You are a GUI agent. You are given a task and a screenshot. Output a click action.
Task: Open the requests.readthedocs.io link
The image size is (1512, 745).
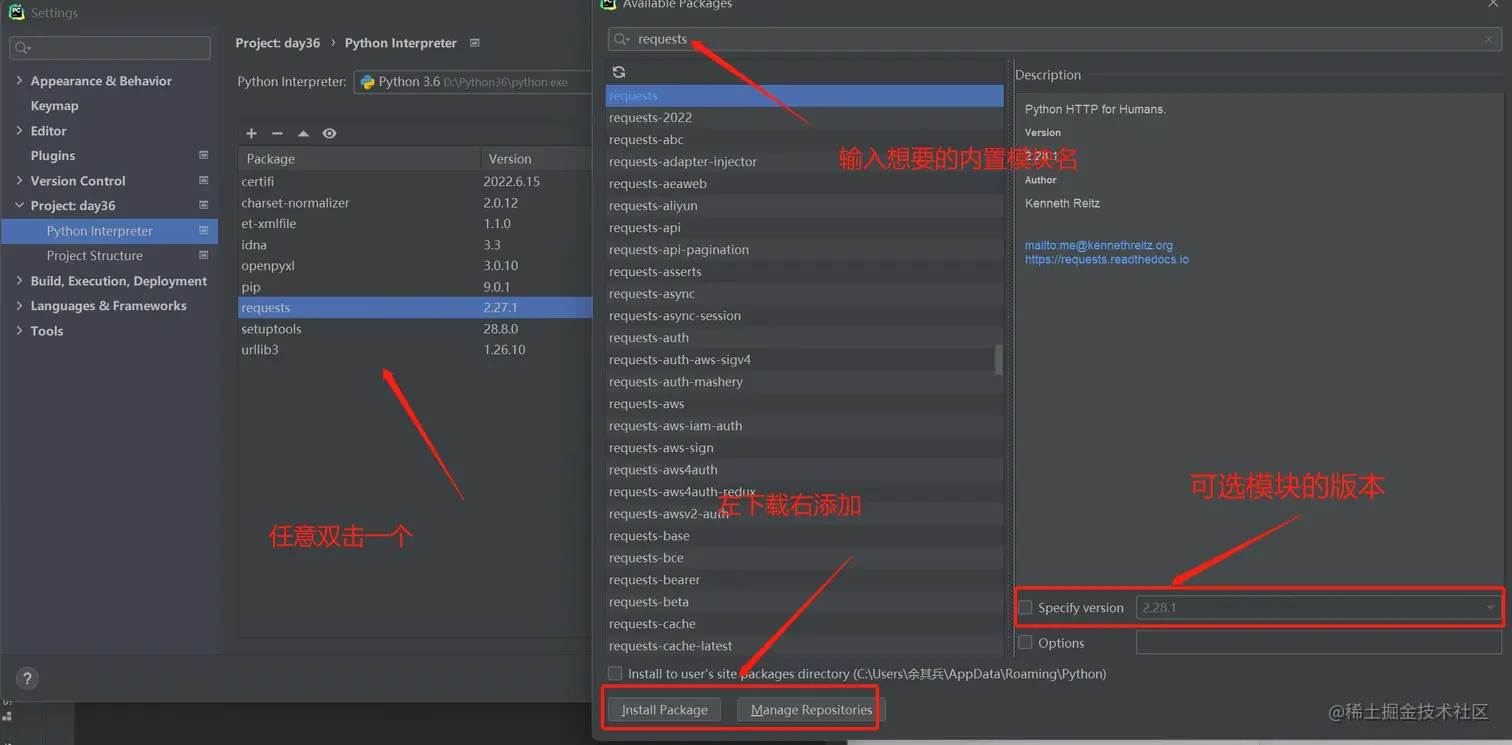1107,259
